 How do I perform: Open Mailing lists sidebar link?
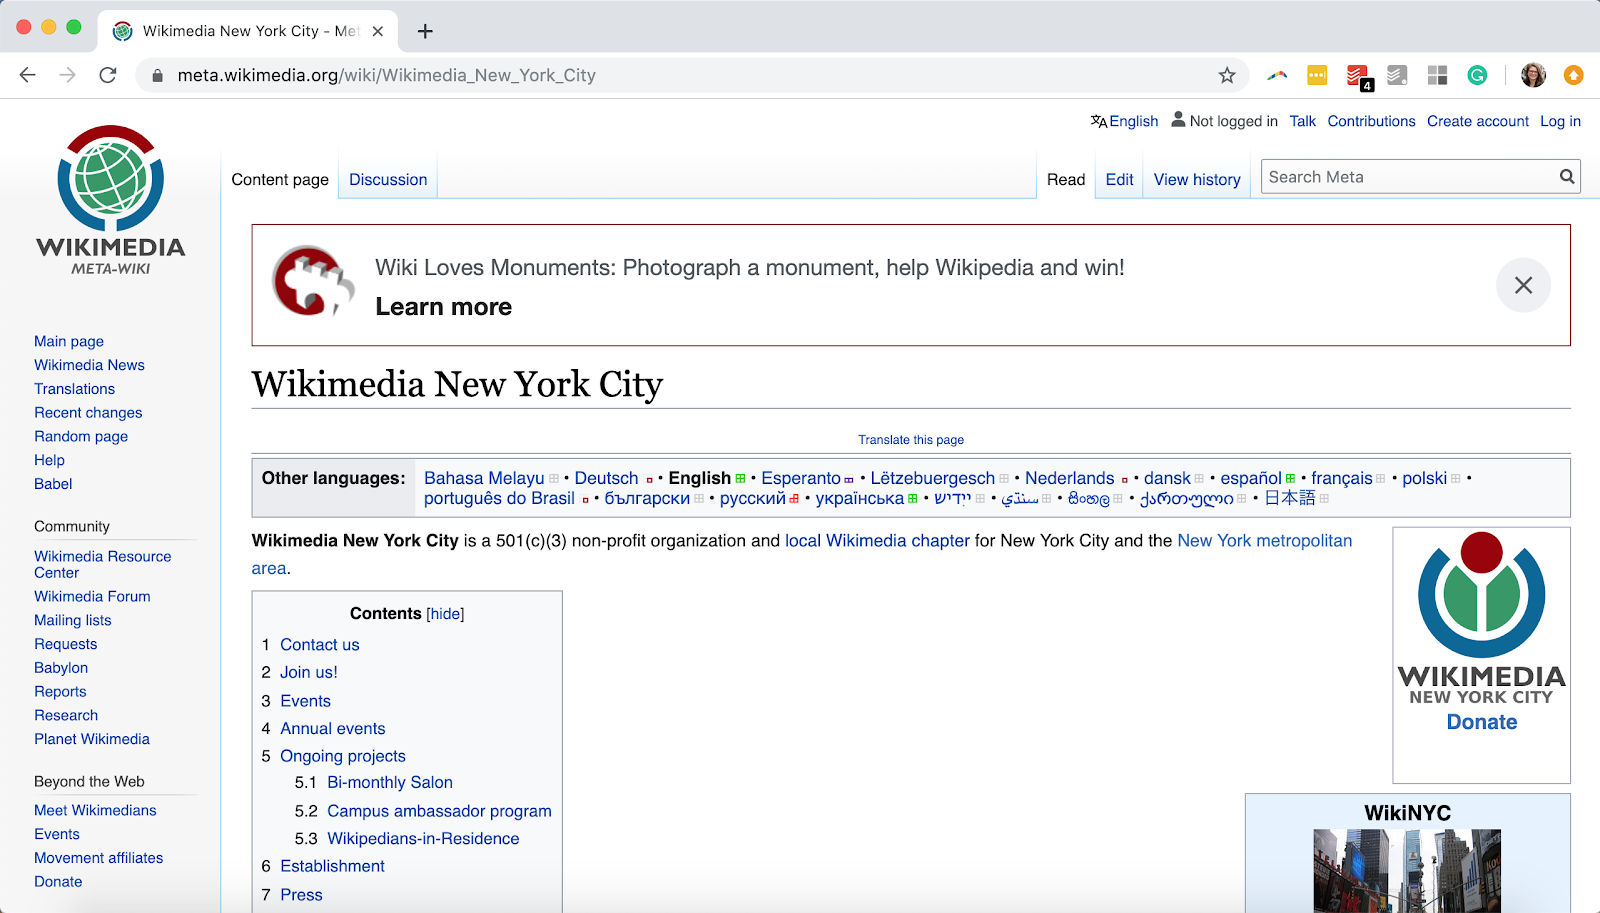[x=73, y=620]
